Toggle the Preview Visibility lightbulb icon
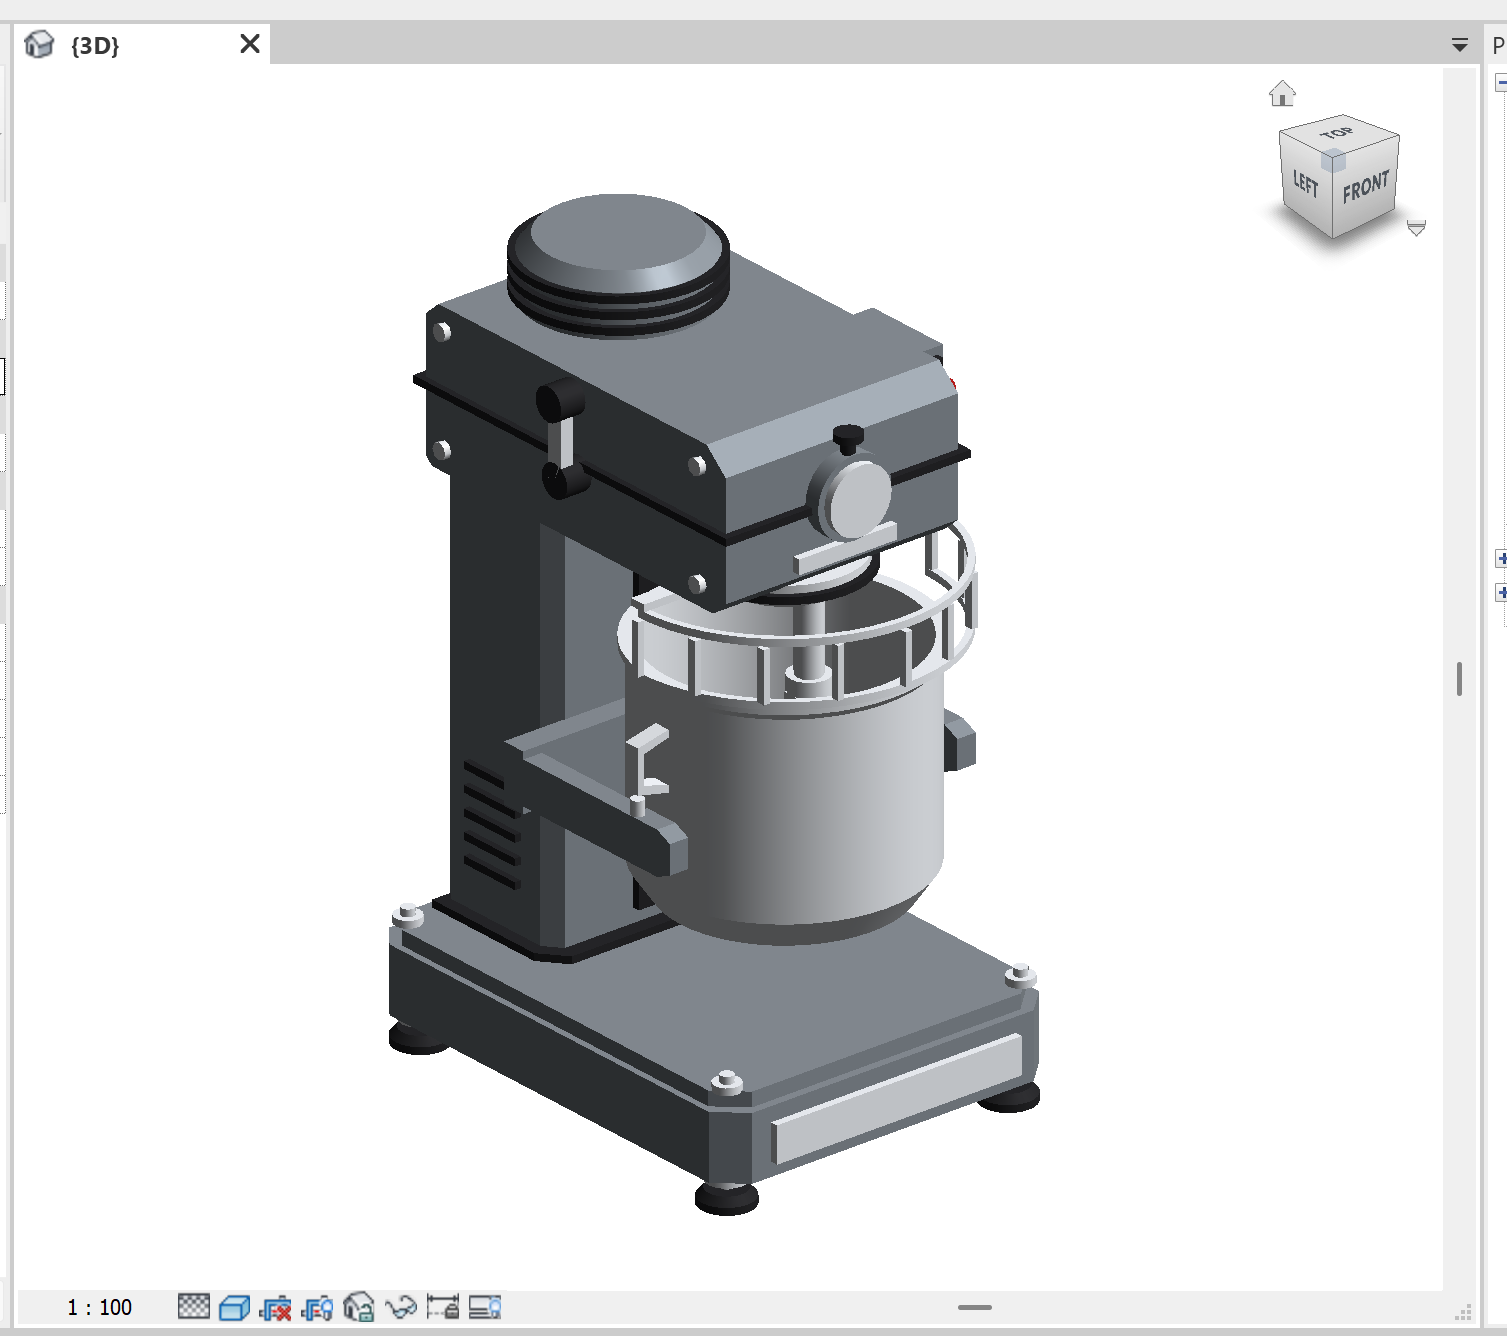 [485, 1307]
